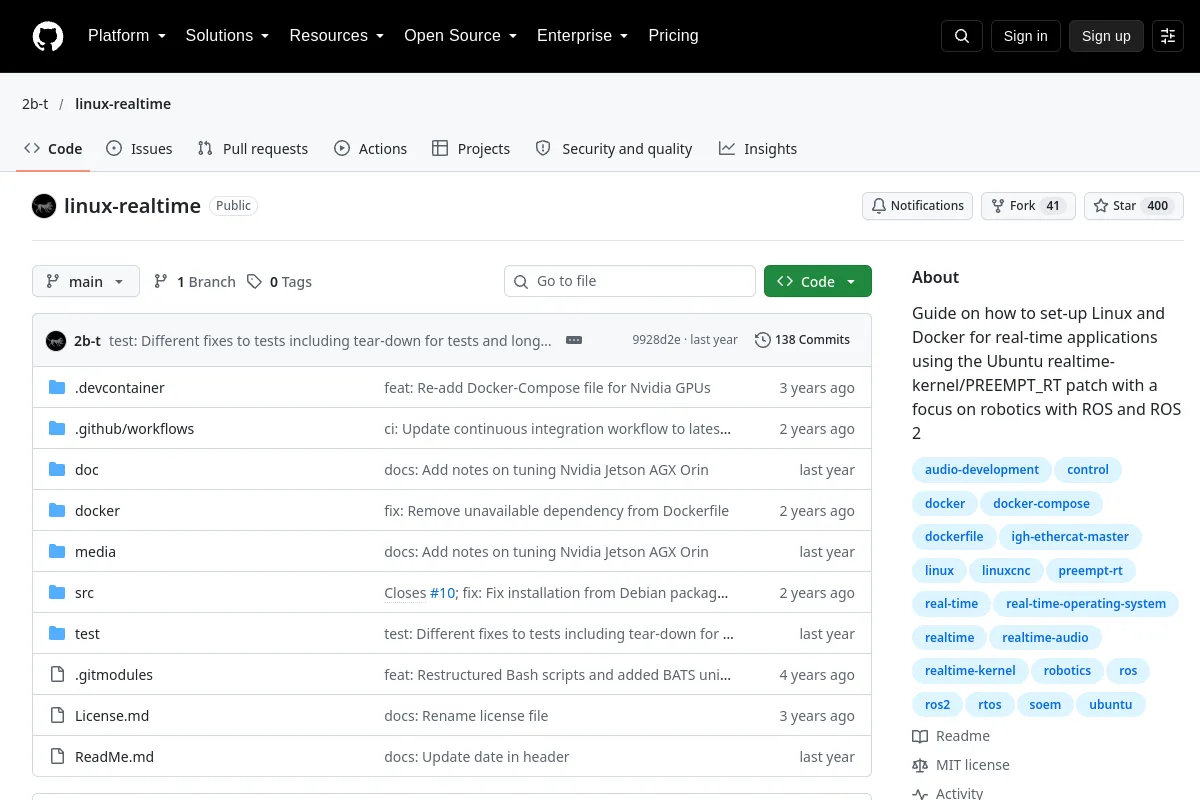Fork the repository with Fork button
Image resolution: width=1200 pixels, height=800 pixels.
click(1028, 206)
